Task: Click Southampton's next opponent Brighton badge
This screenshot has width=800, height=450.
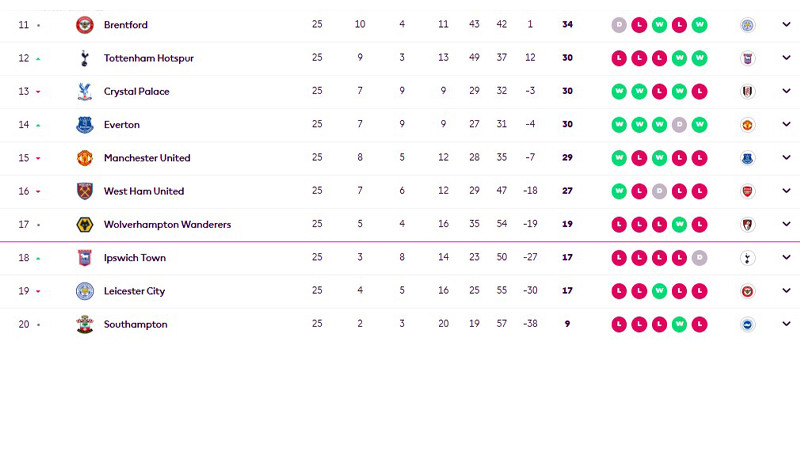Action: pyautogui.click(x=747, y=324)
